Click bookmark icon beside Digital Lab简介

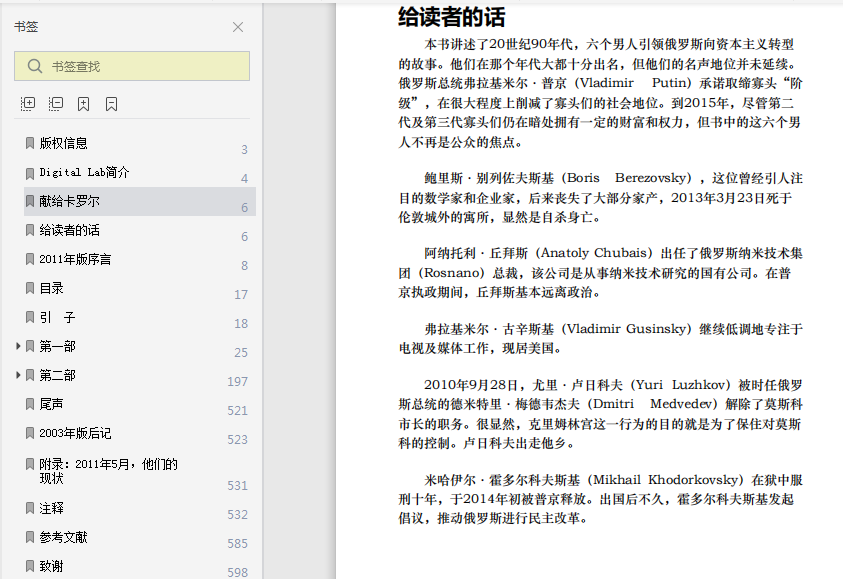click(30, 173)
